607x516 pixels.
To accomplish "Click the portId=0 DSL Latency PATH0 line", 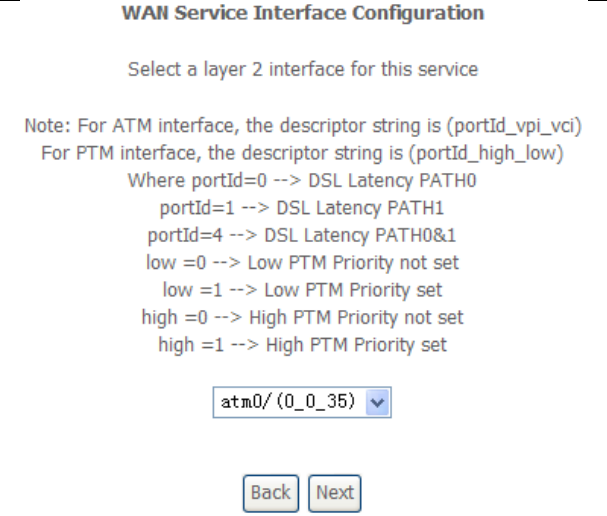I will pyautogui.click(x=302, y=184).
